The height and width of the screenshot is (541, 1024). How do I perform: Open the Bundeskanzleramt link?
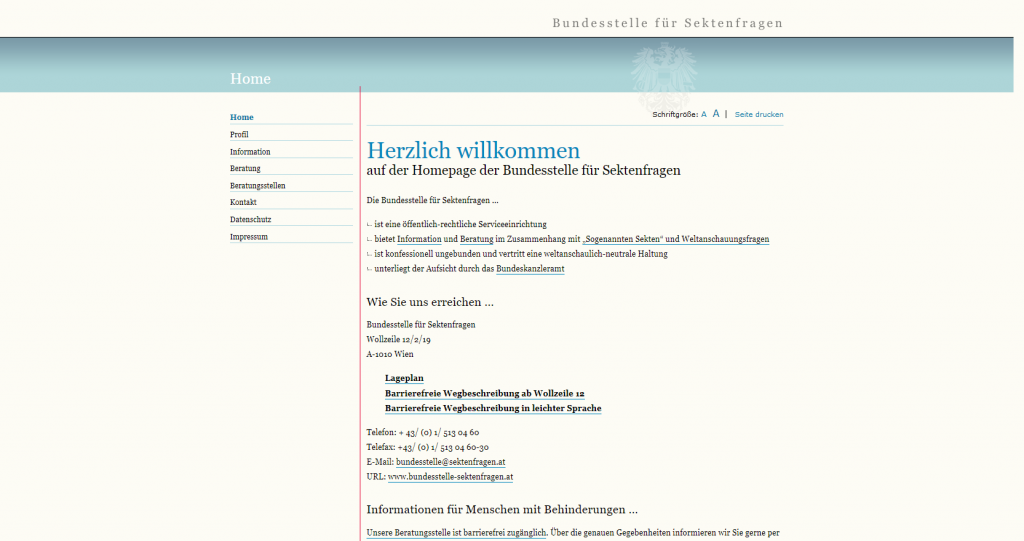[x=530, y=269]
